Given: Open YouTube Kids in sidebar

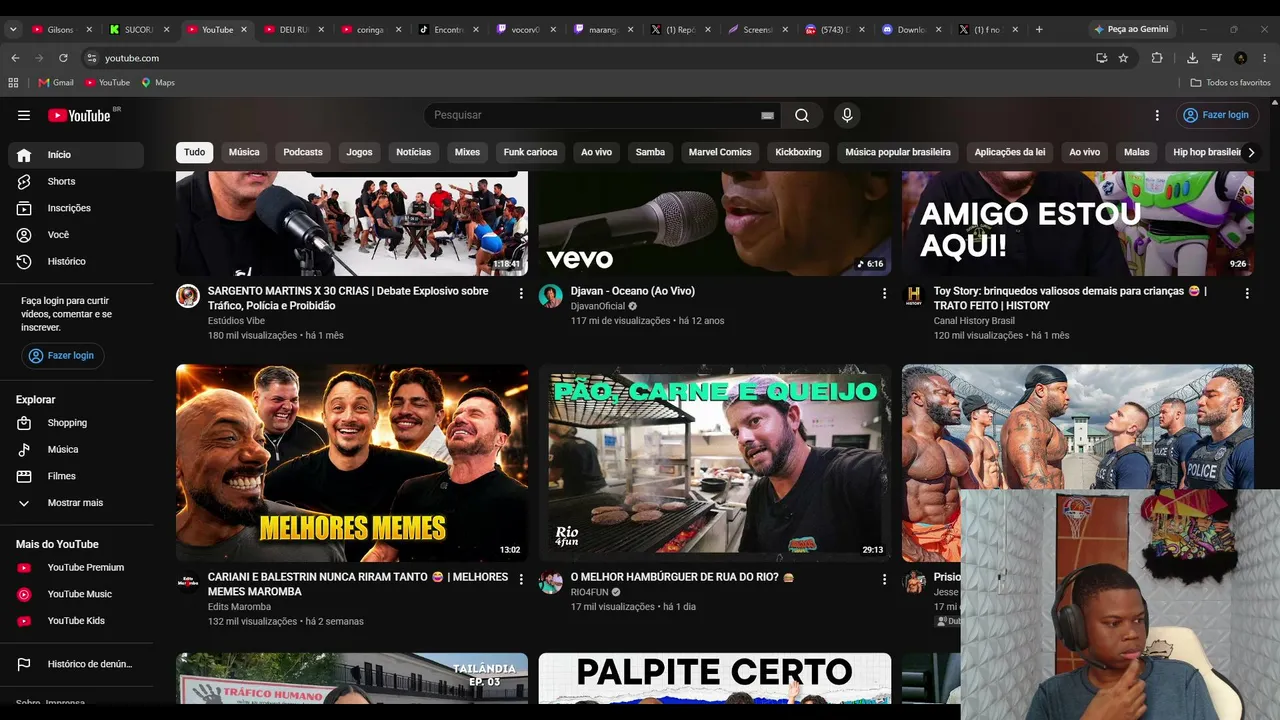Looking at the screenshot, I should click(76, 621).
